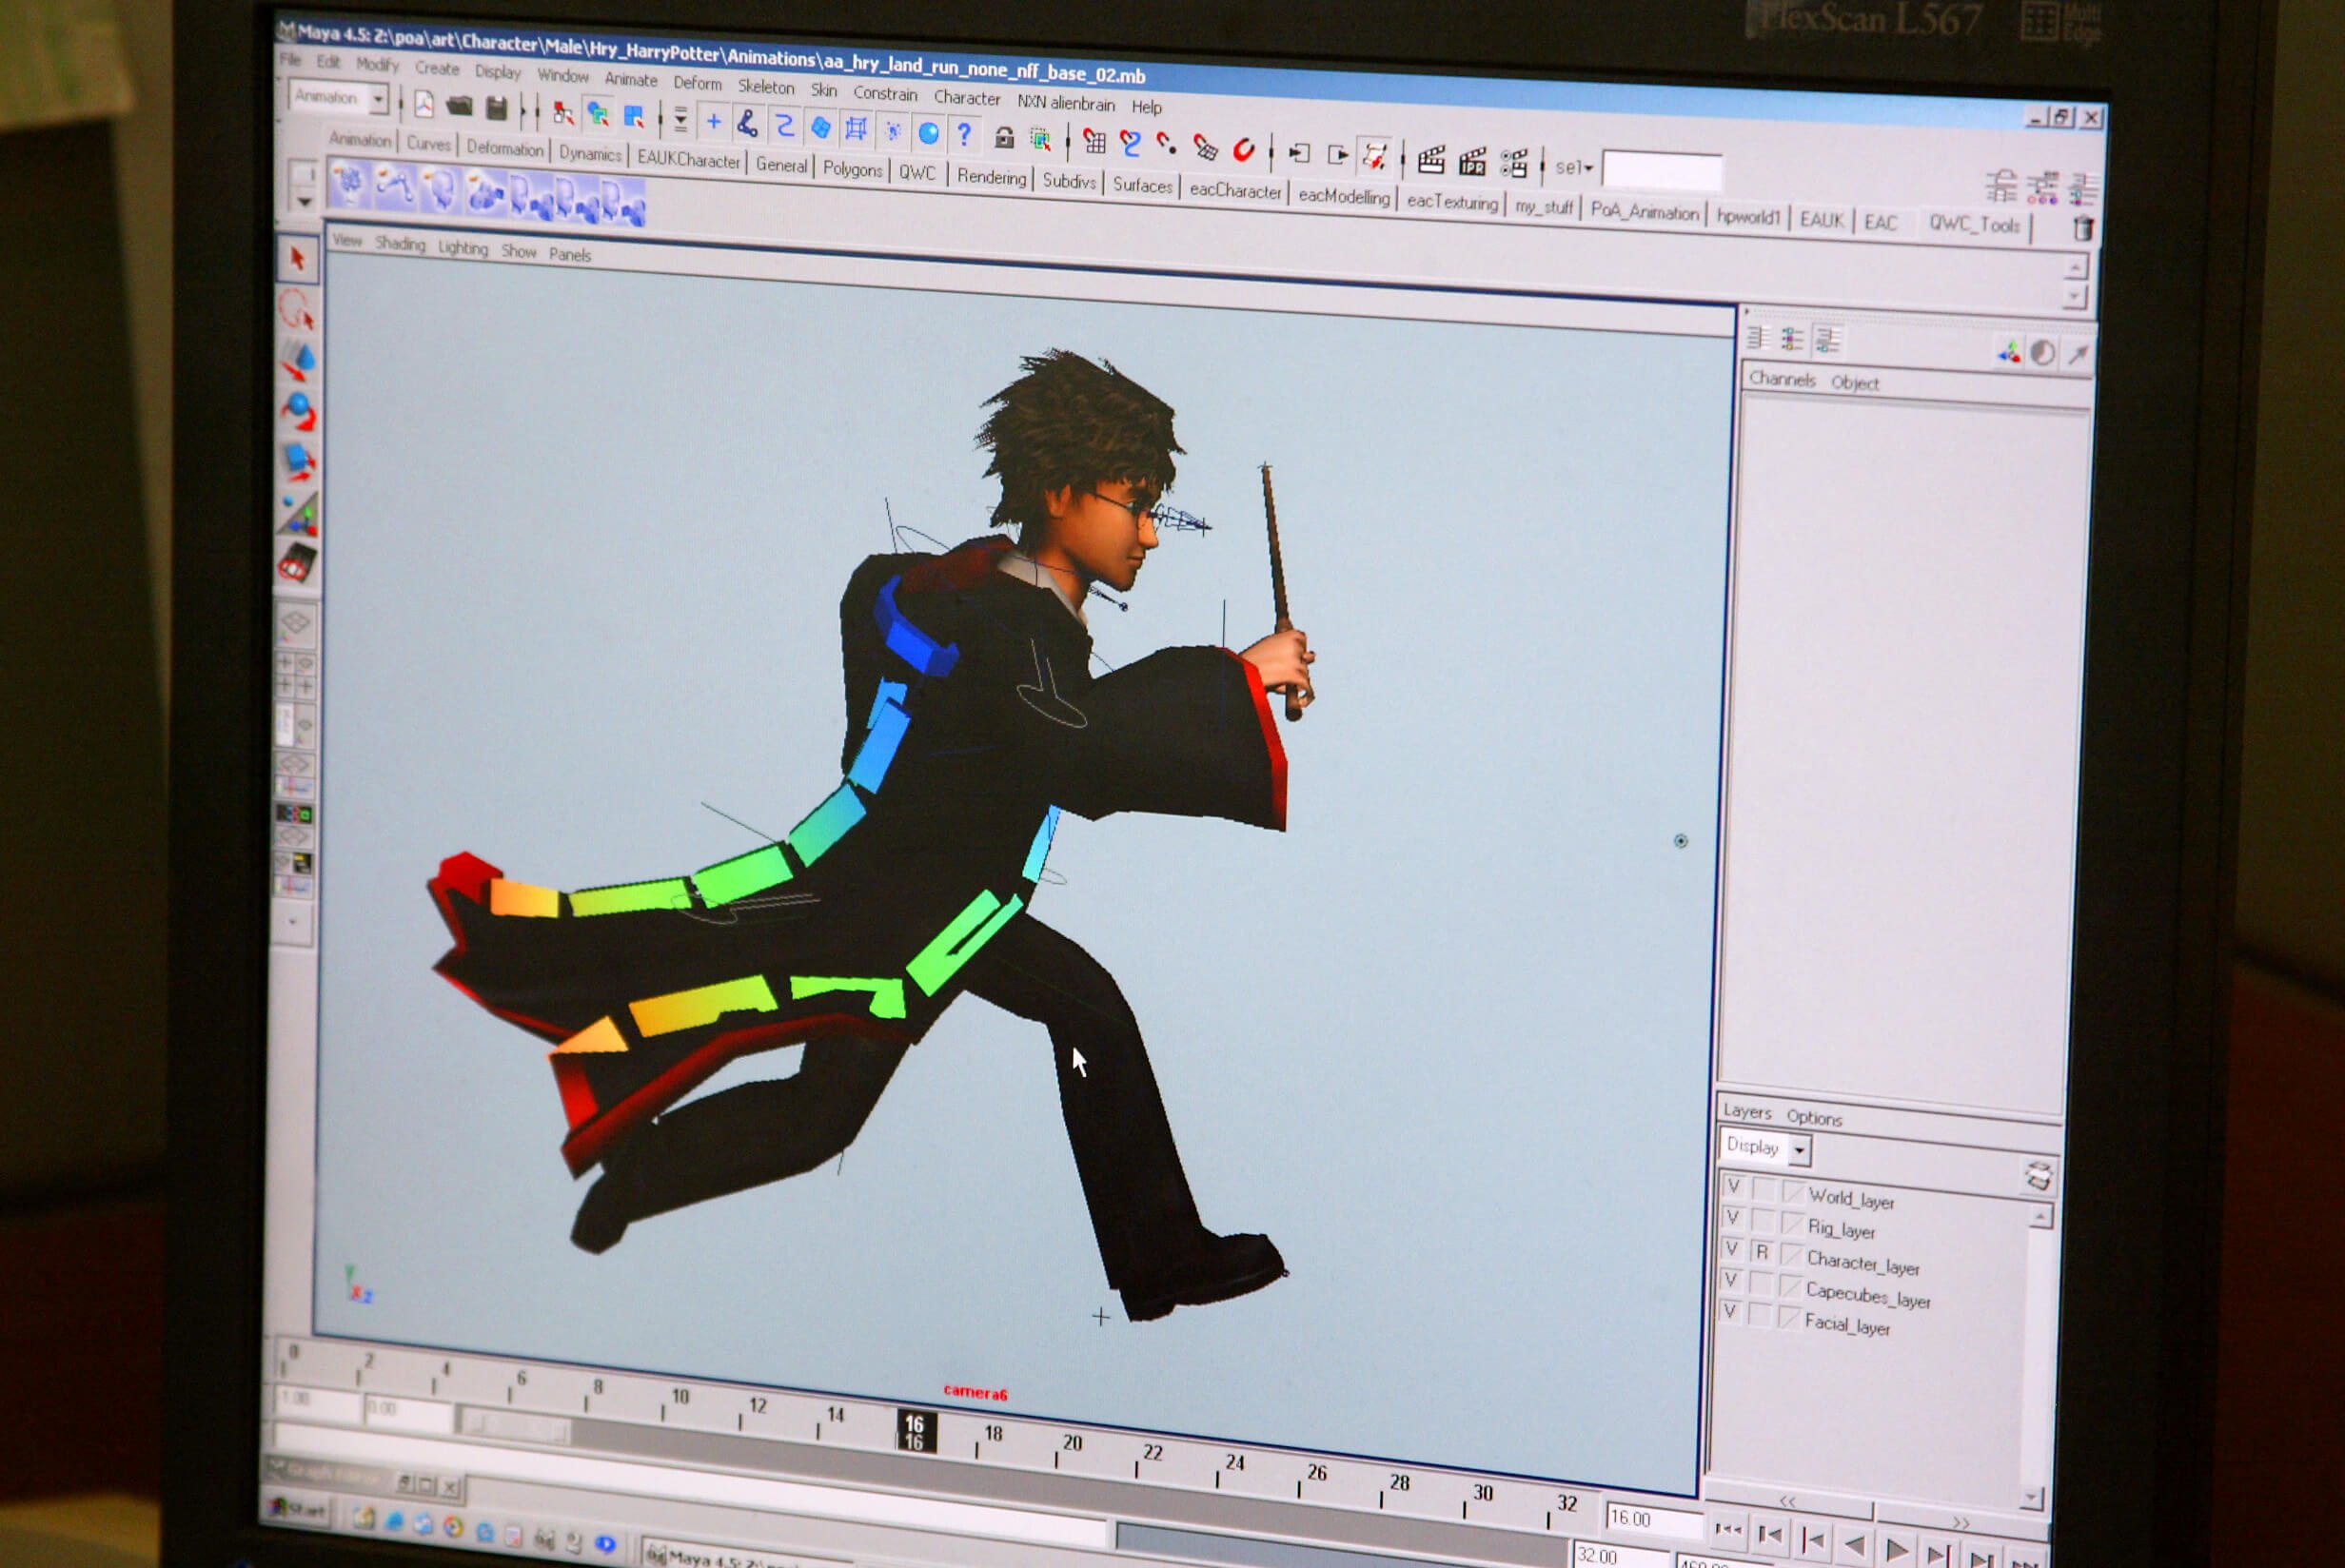Click the padlock lock selection icon
2345x1568 pixels.
tap(1004, 138)
